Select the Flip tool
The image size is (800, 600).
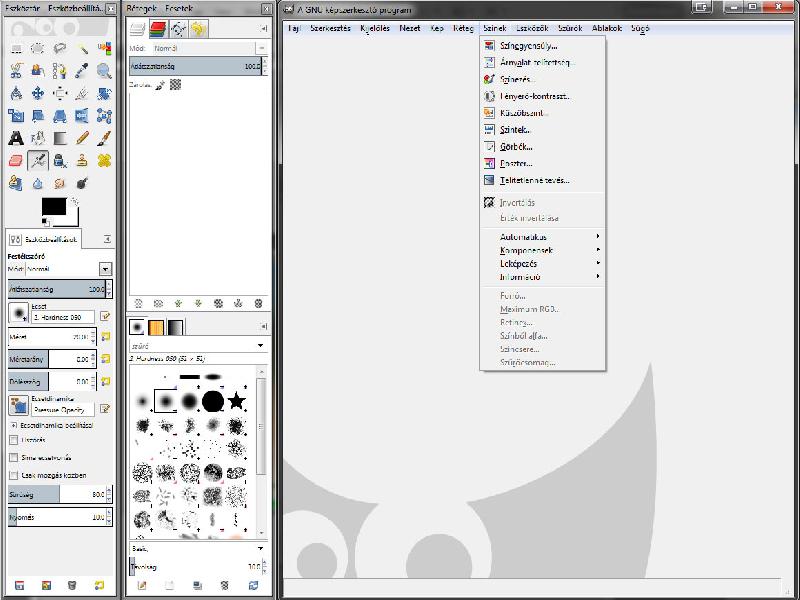pyautogui.click(x=82, y=116)
